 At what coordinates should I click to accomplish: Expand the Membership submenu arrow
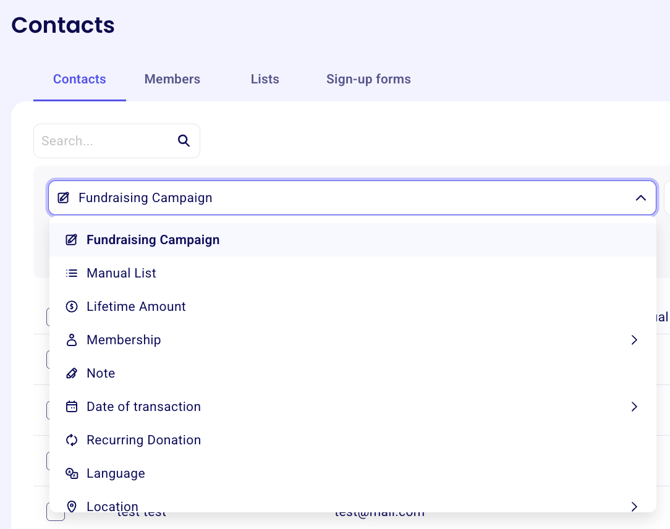(x=634, y=340)
